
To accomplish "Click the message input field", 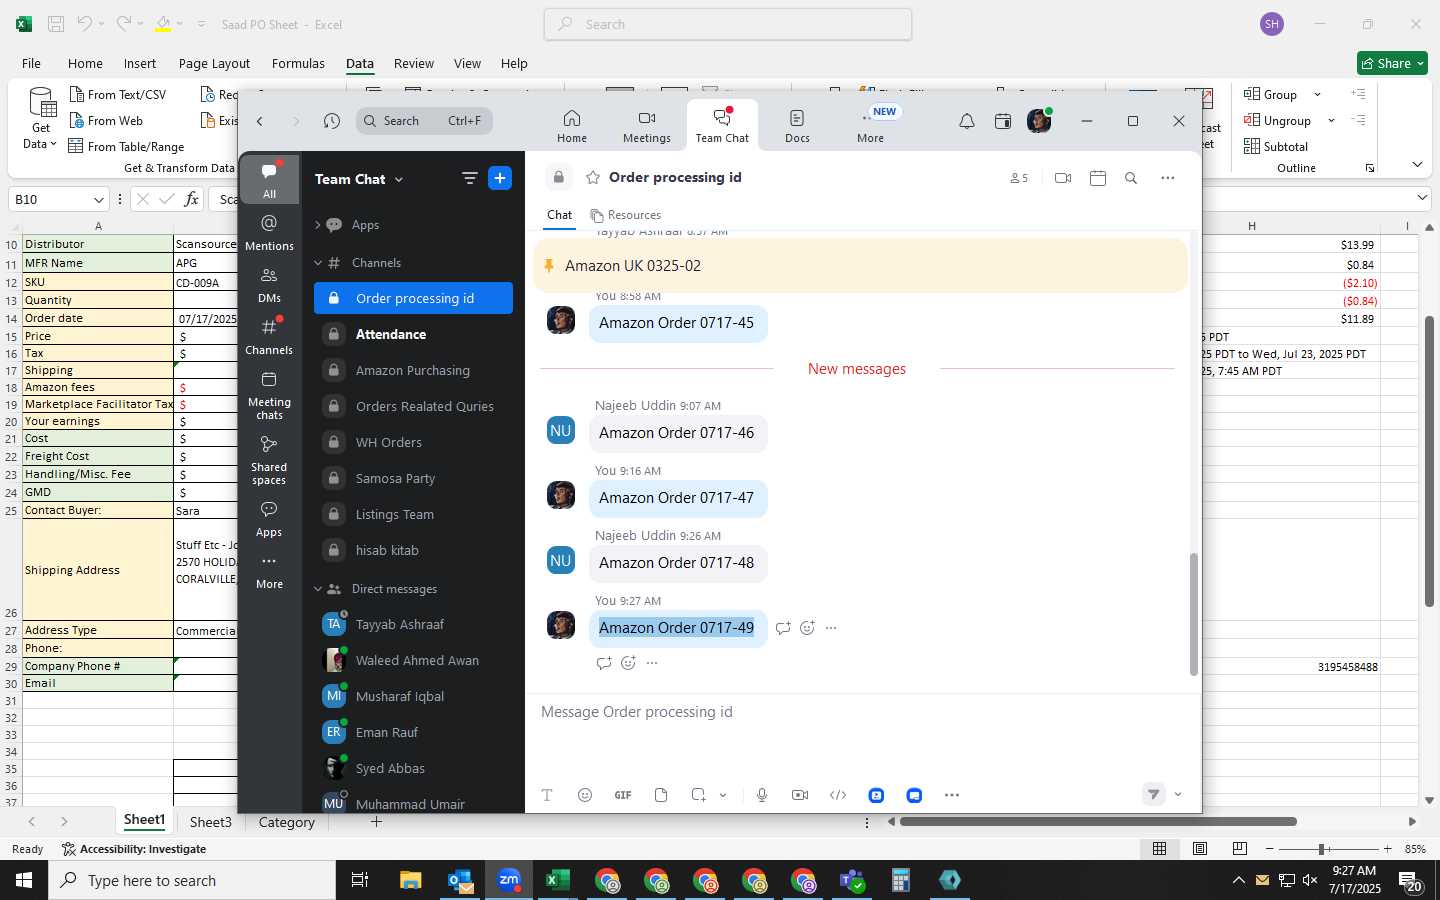I will click(860, 712).
